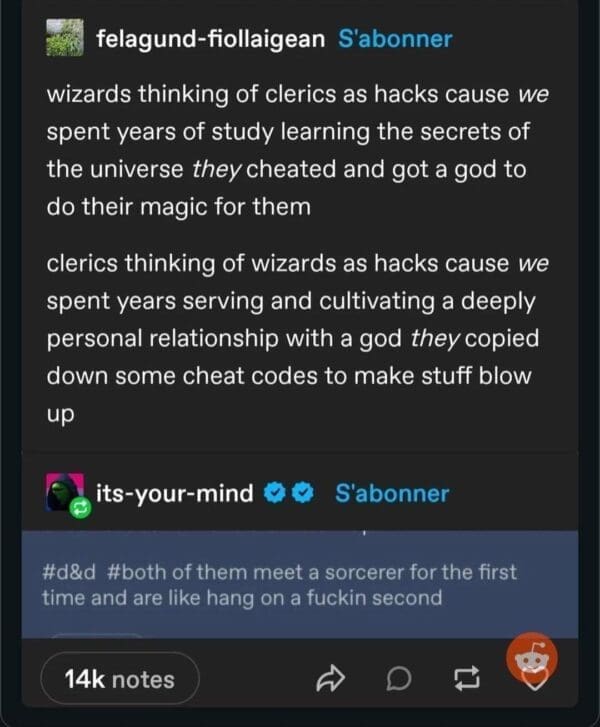This screenshot has width=600, height=727.
Task: Follow its-your-mind via the S'abonner link
Action: click(392, 494)
